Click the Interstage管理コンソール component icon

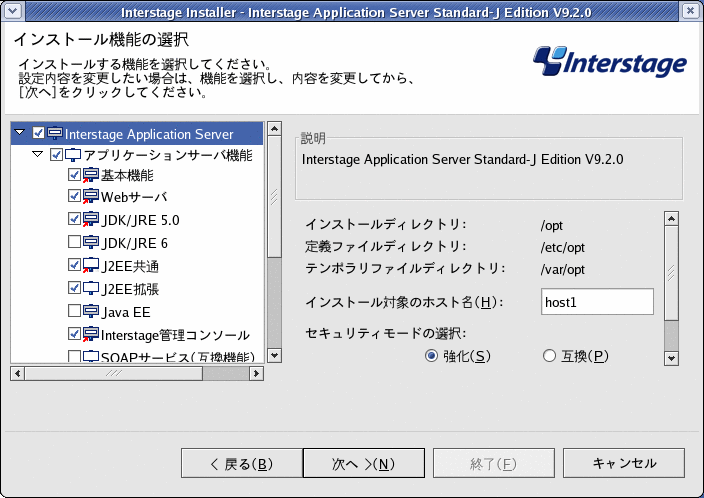pyautogui.click(x=91, y=334)
